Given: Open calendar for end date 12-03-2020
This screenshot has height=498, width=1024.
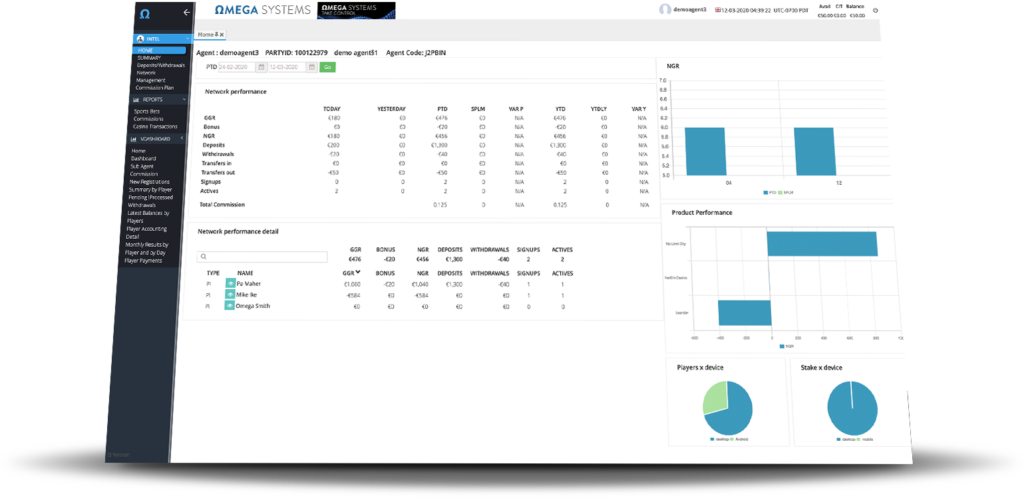Looking at the screenshot, I should pyautogui.click(x=312, y=67).
